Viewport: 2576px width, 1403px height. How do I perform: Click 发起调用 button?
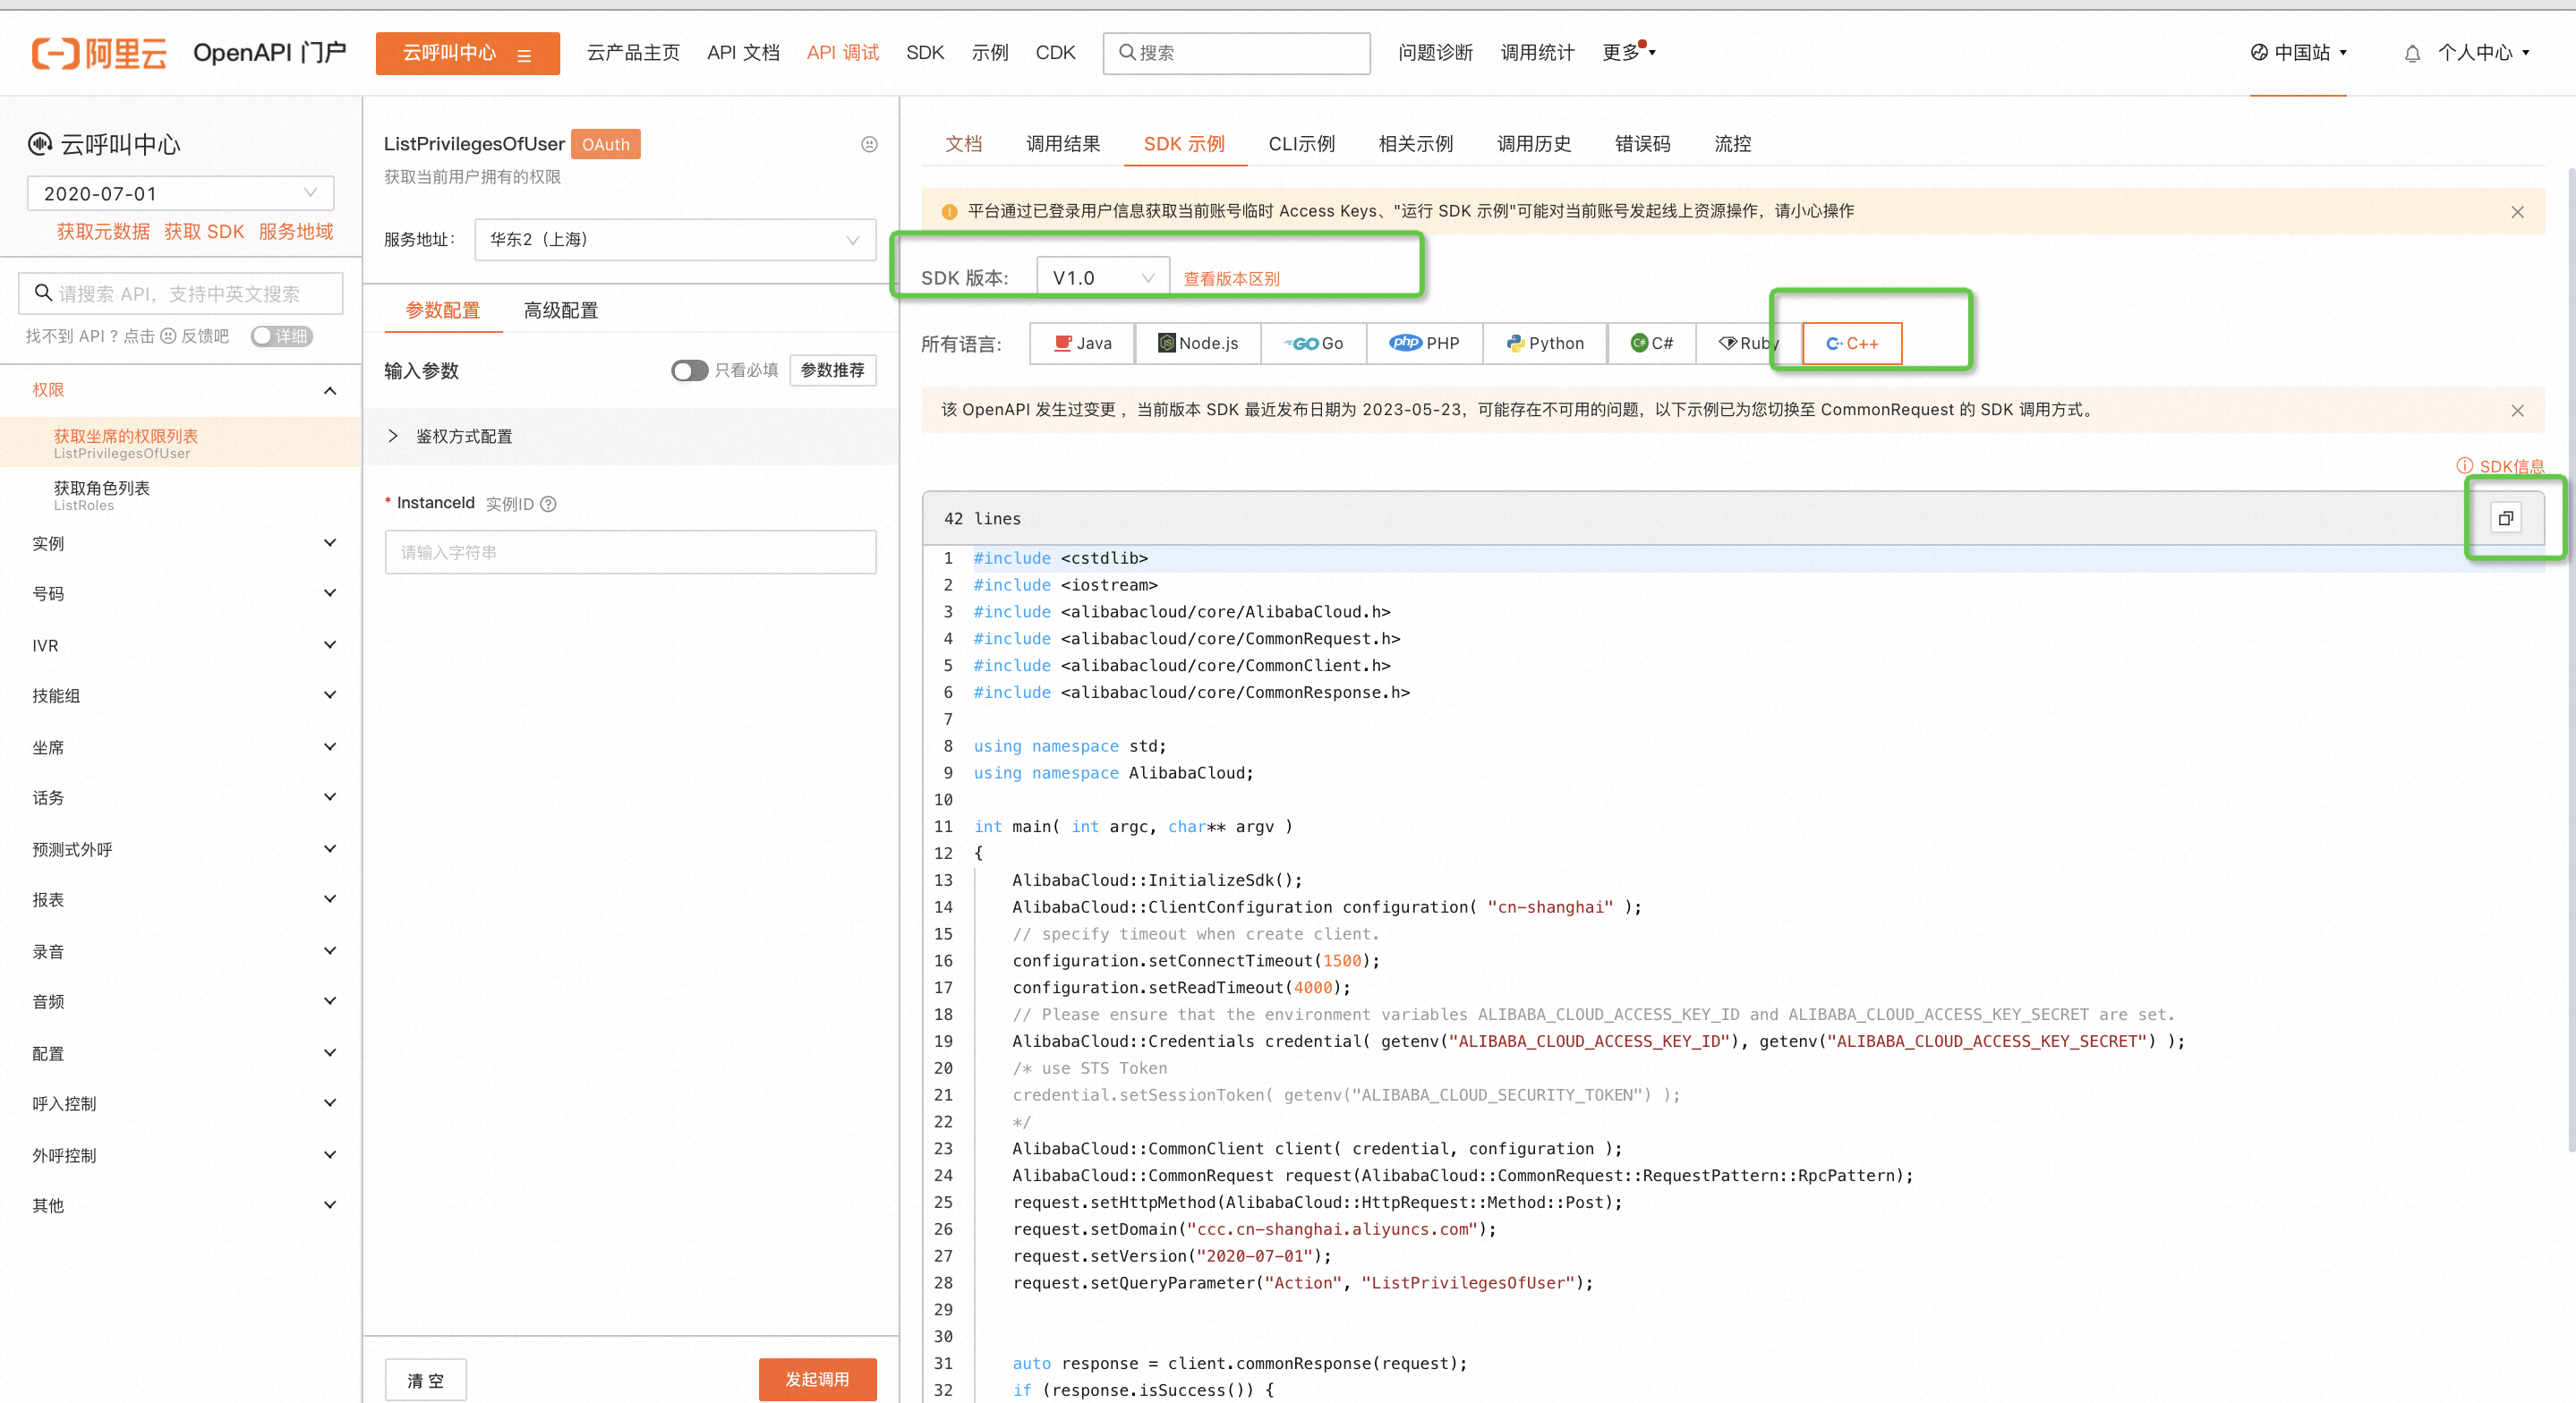817,1379
